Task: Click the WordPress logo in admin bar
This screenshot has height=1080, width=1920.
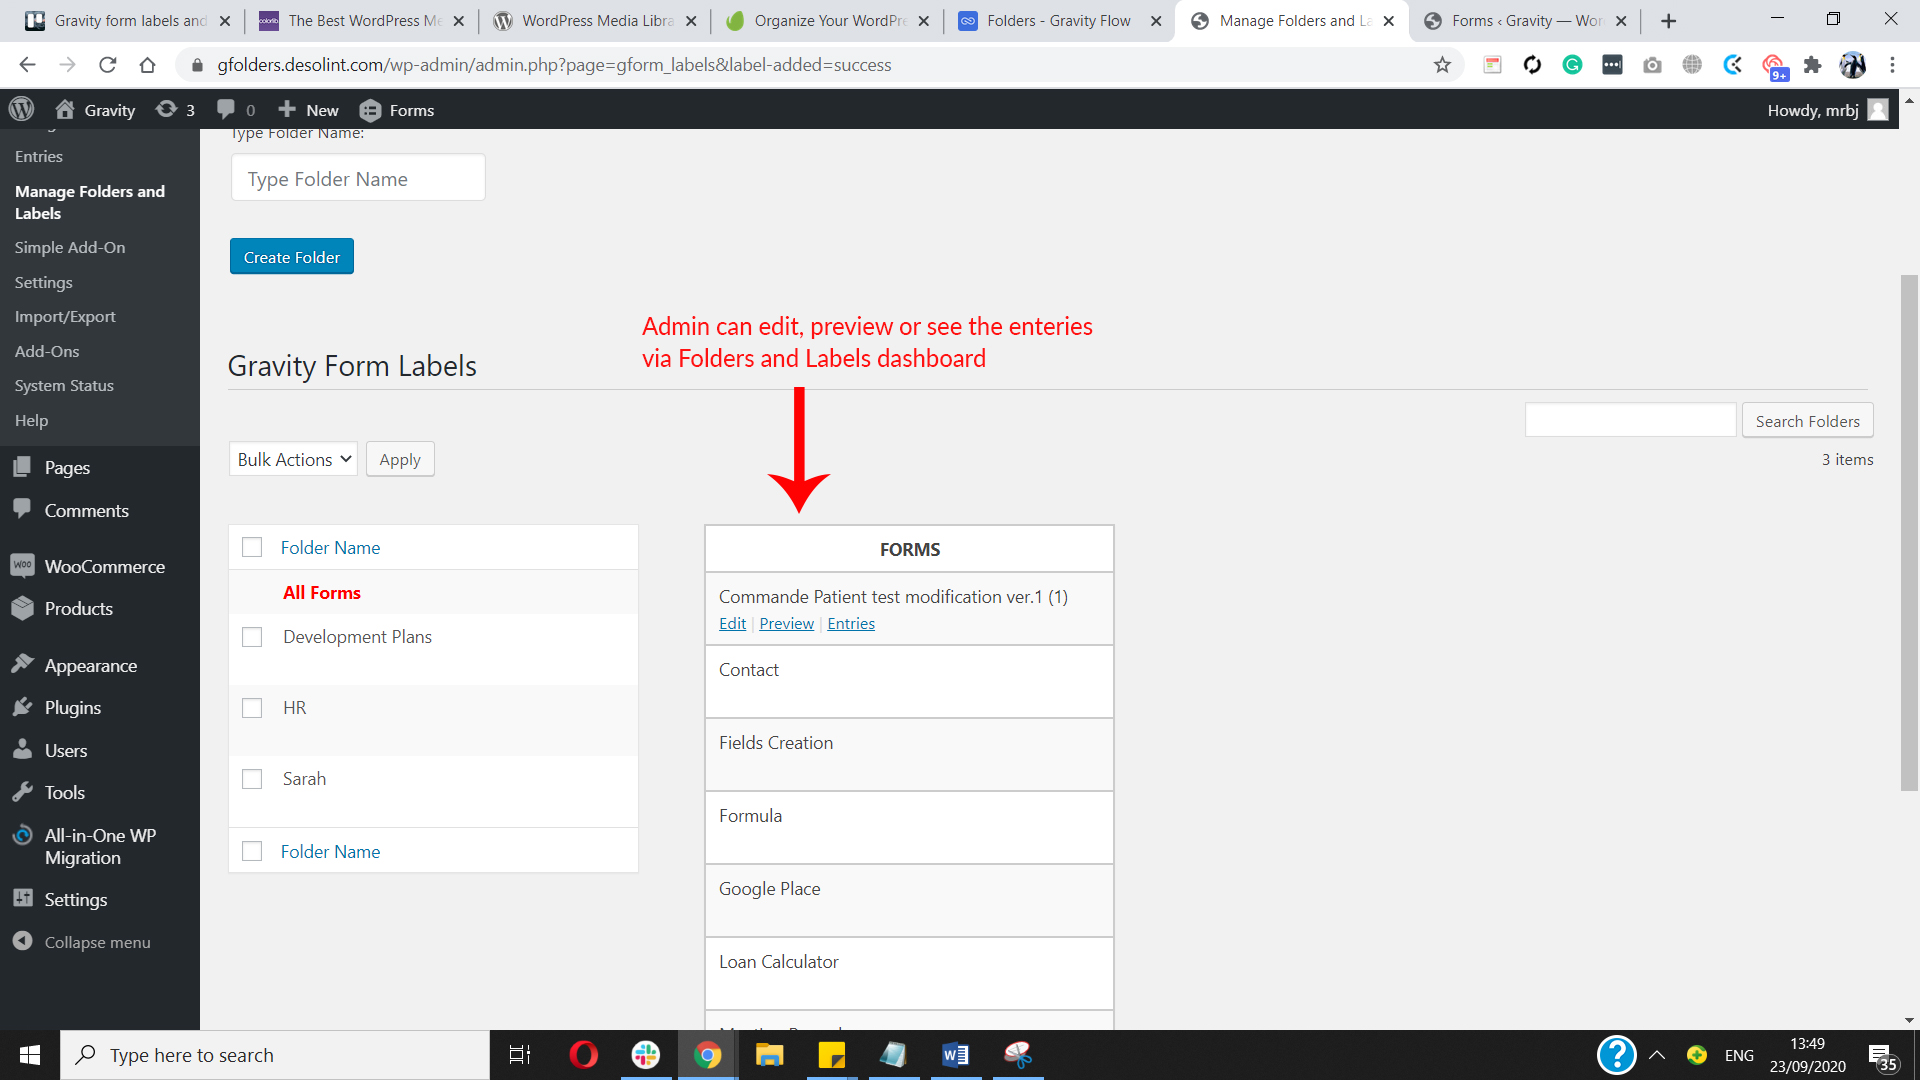Action: (21, 109)
